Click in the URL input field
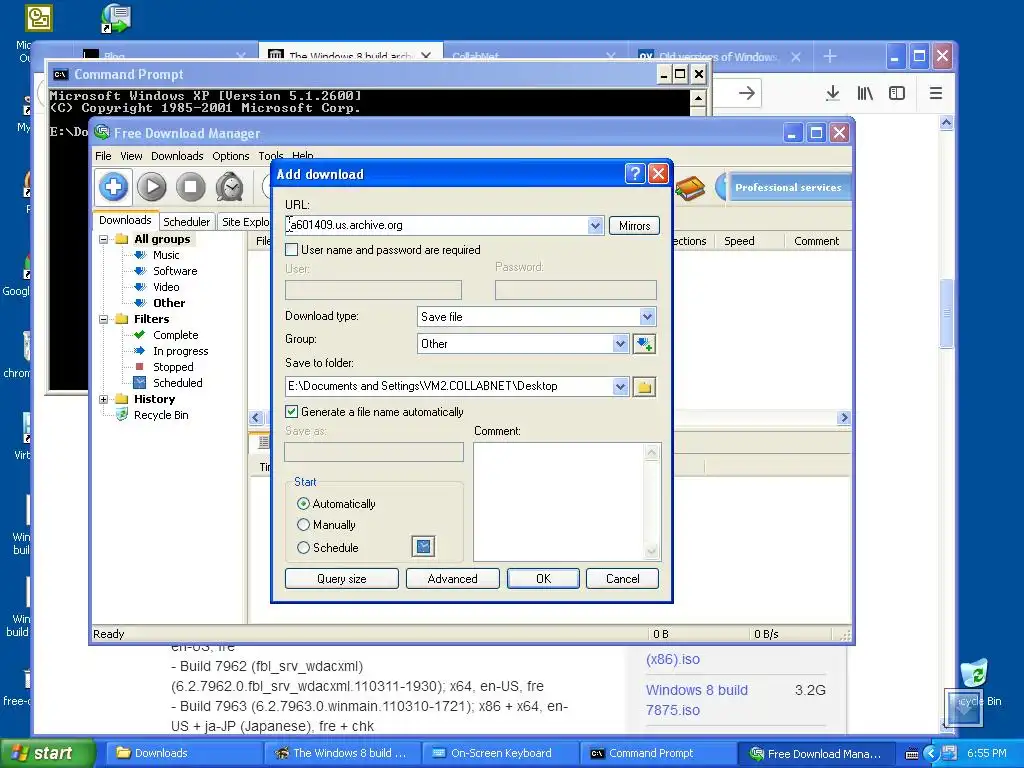1024x768 pixels. click(x=437, y=225)
